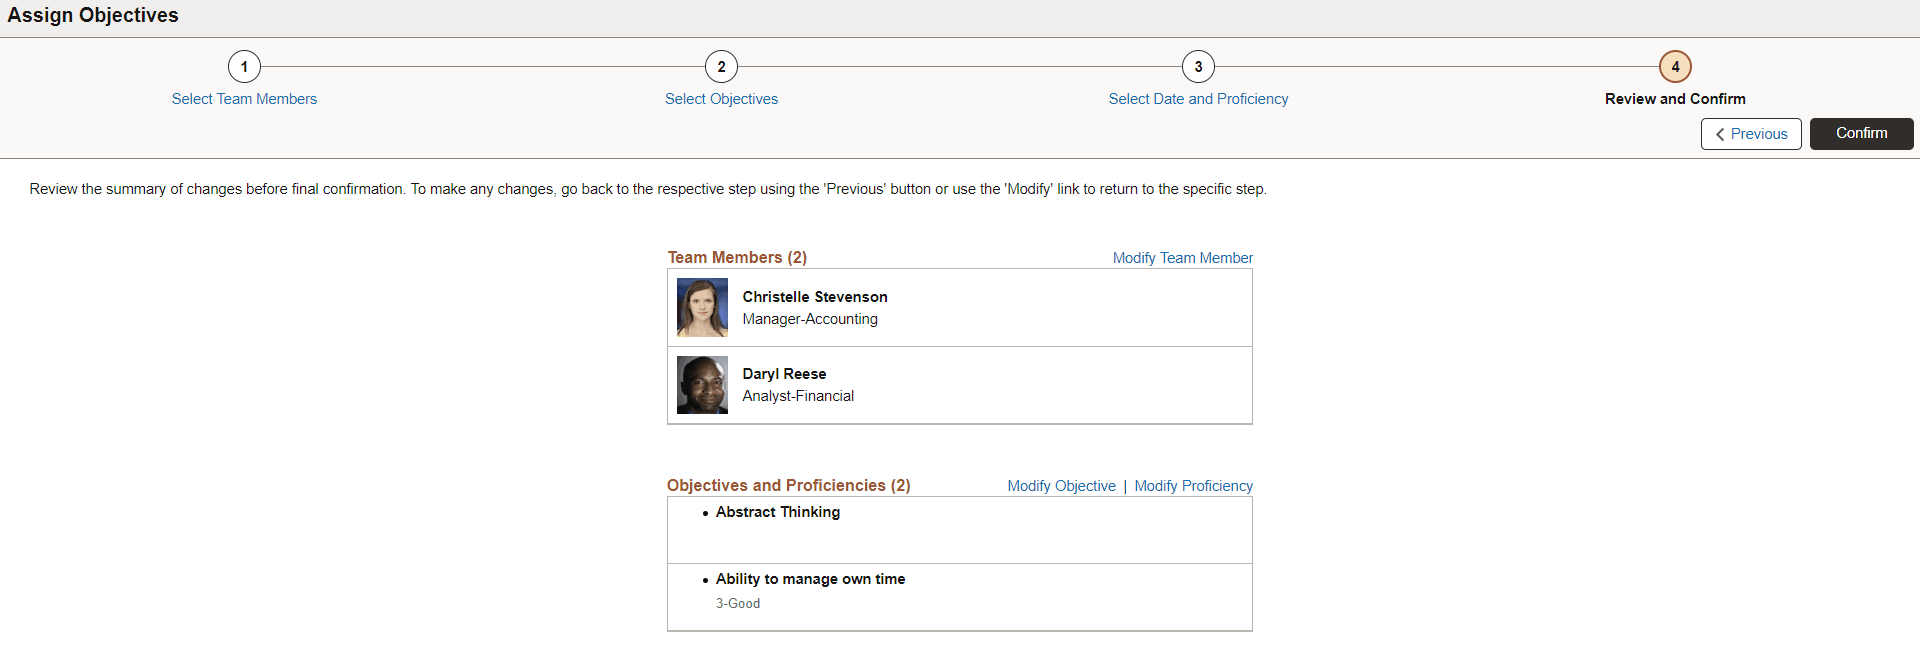Select the Daryl Reese name
The width and height of the screenshot is (1920, 649).
tap(784, 374)
